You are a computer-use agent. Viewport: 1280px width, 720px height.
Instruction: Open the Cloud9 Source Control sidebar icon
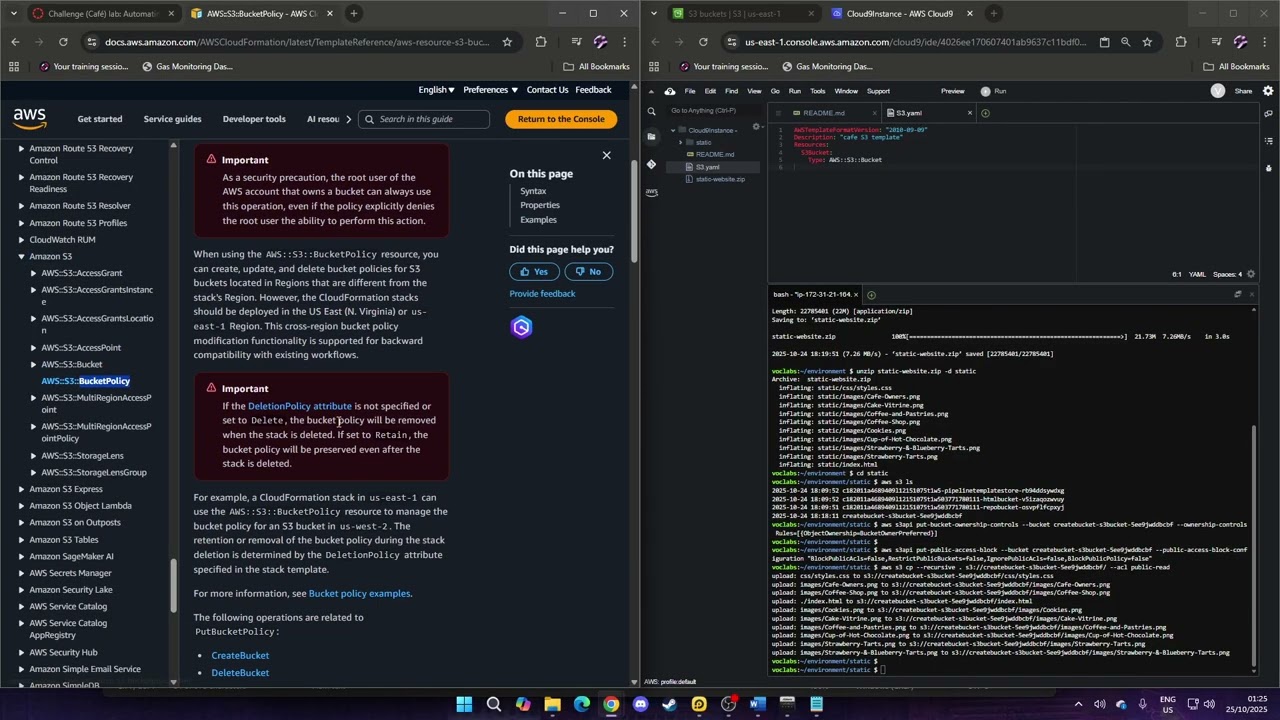pyautogui.click(x=652, y=164)
